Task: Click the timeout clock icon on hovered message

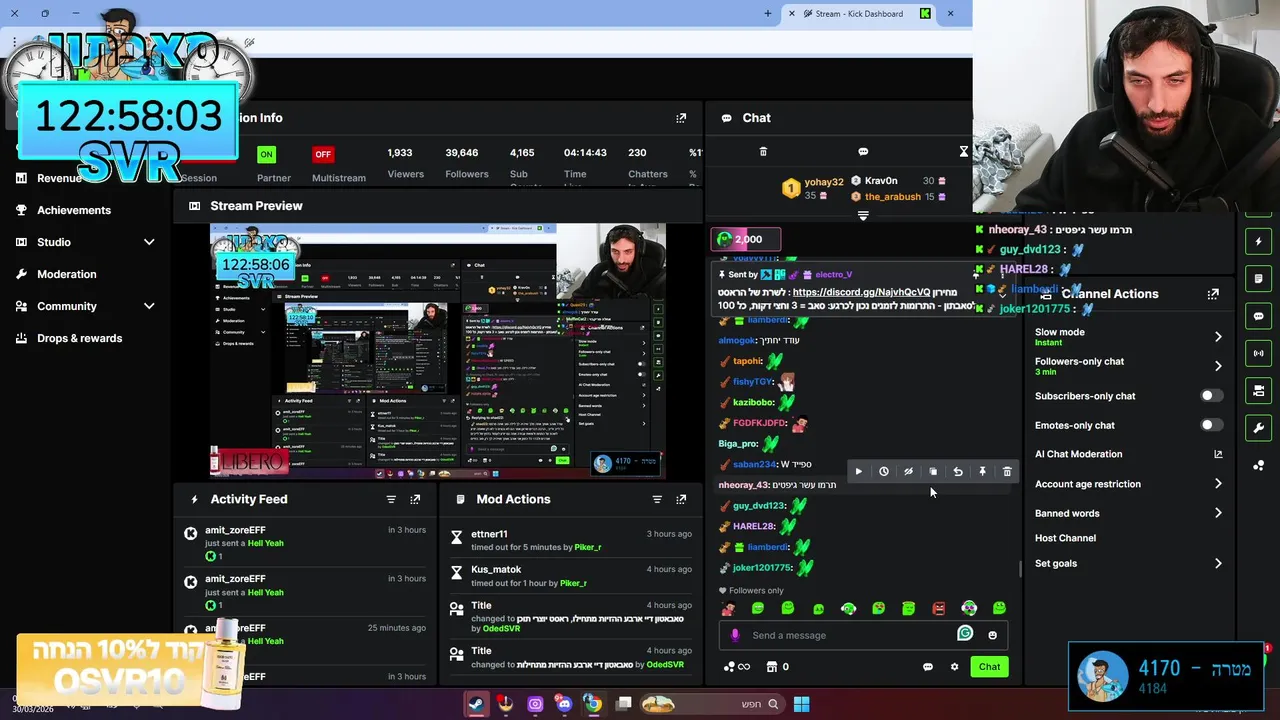Action: point(884,472)
